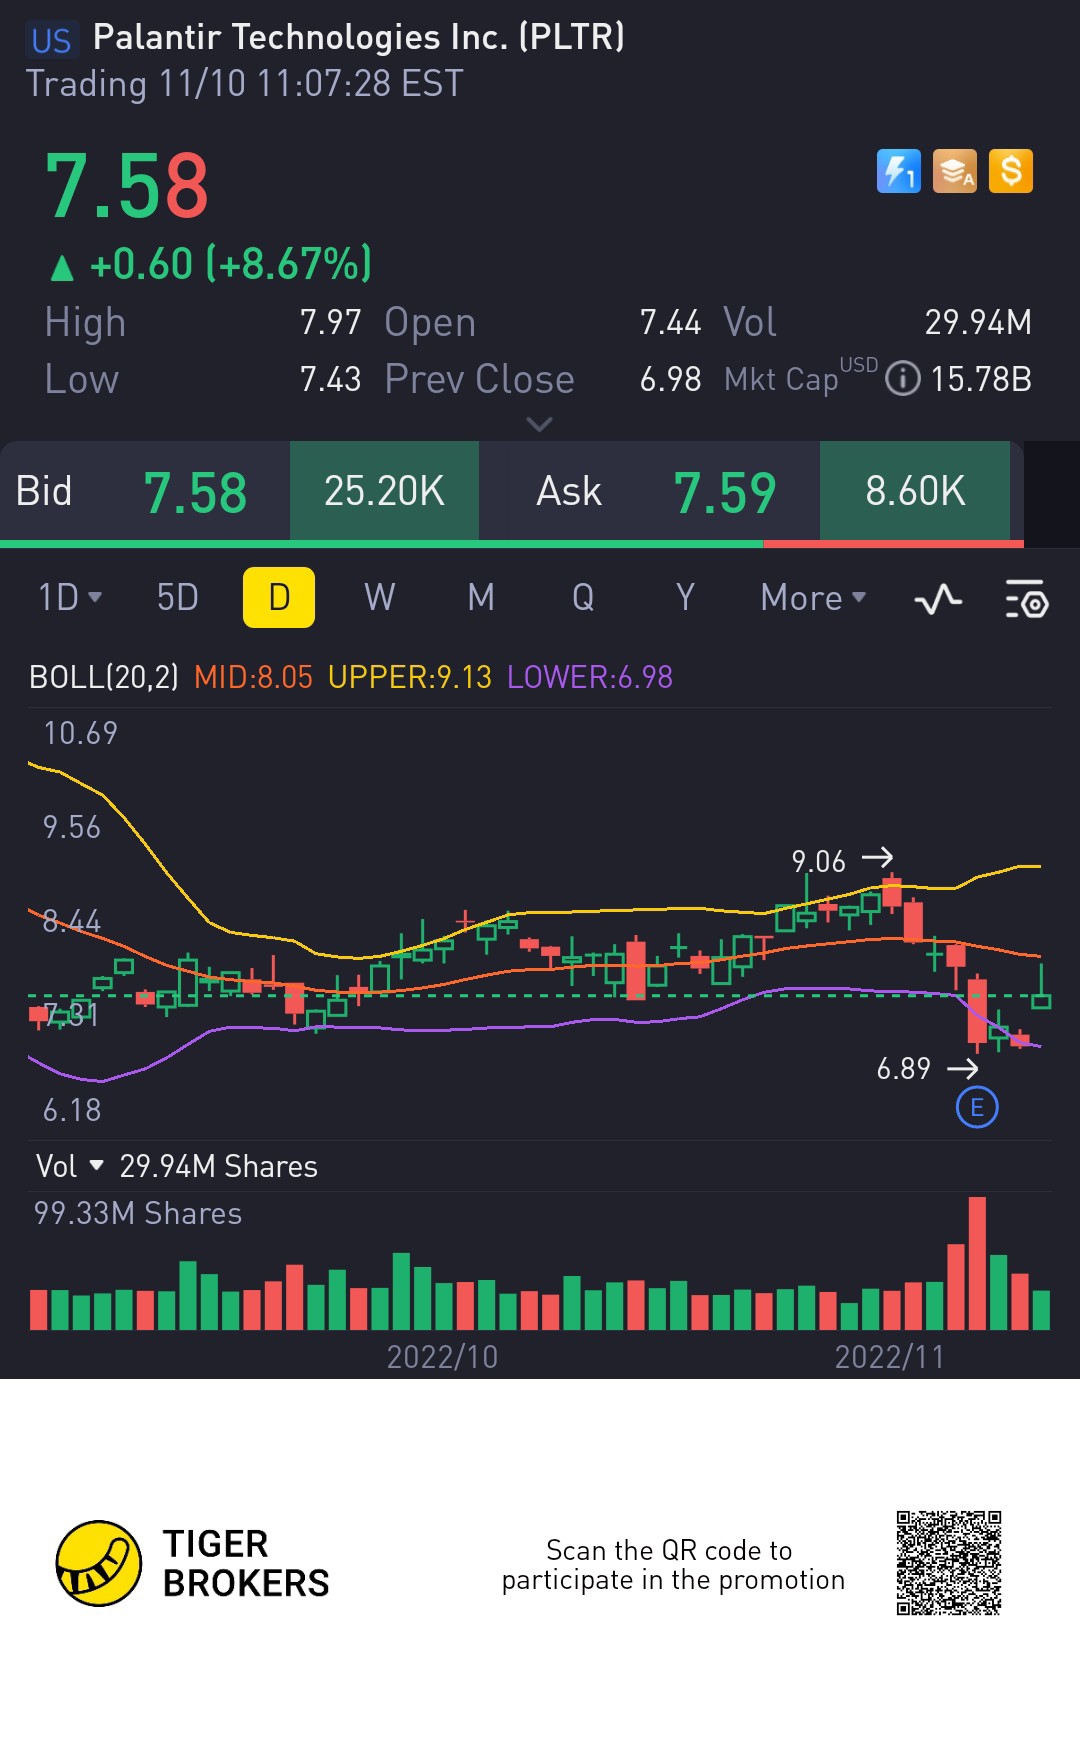Tap the +0.60 (+8.67%) change text
This screenshot has height=1749, width=1080.
click(230, 265)
